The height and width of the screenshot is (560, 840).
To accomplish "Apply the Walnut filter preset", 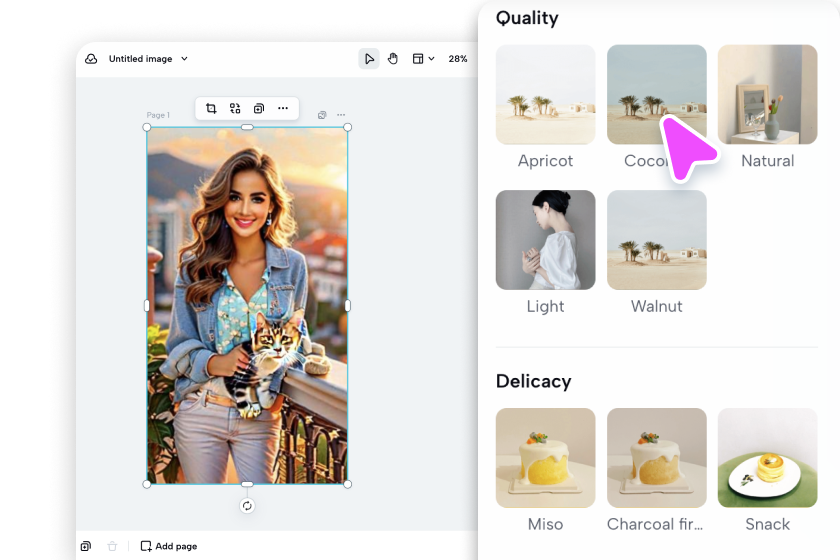I will pyautogui.click(x=656, y=240).
